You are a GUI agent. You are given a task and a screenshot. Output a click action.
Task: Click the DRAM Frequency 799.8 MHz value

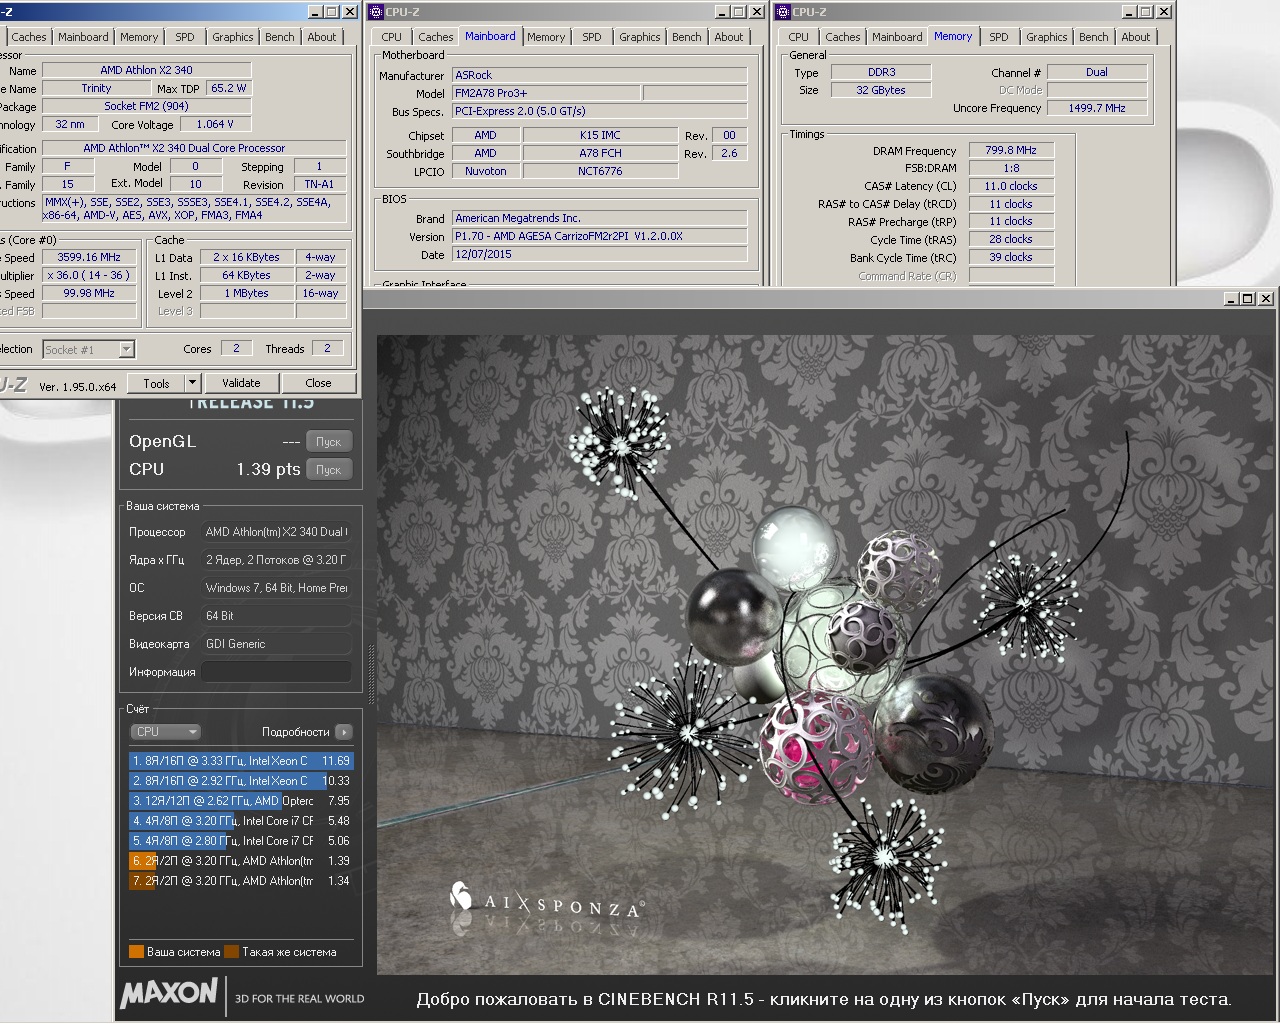click(1011, 150)
